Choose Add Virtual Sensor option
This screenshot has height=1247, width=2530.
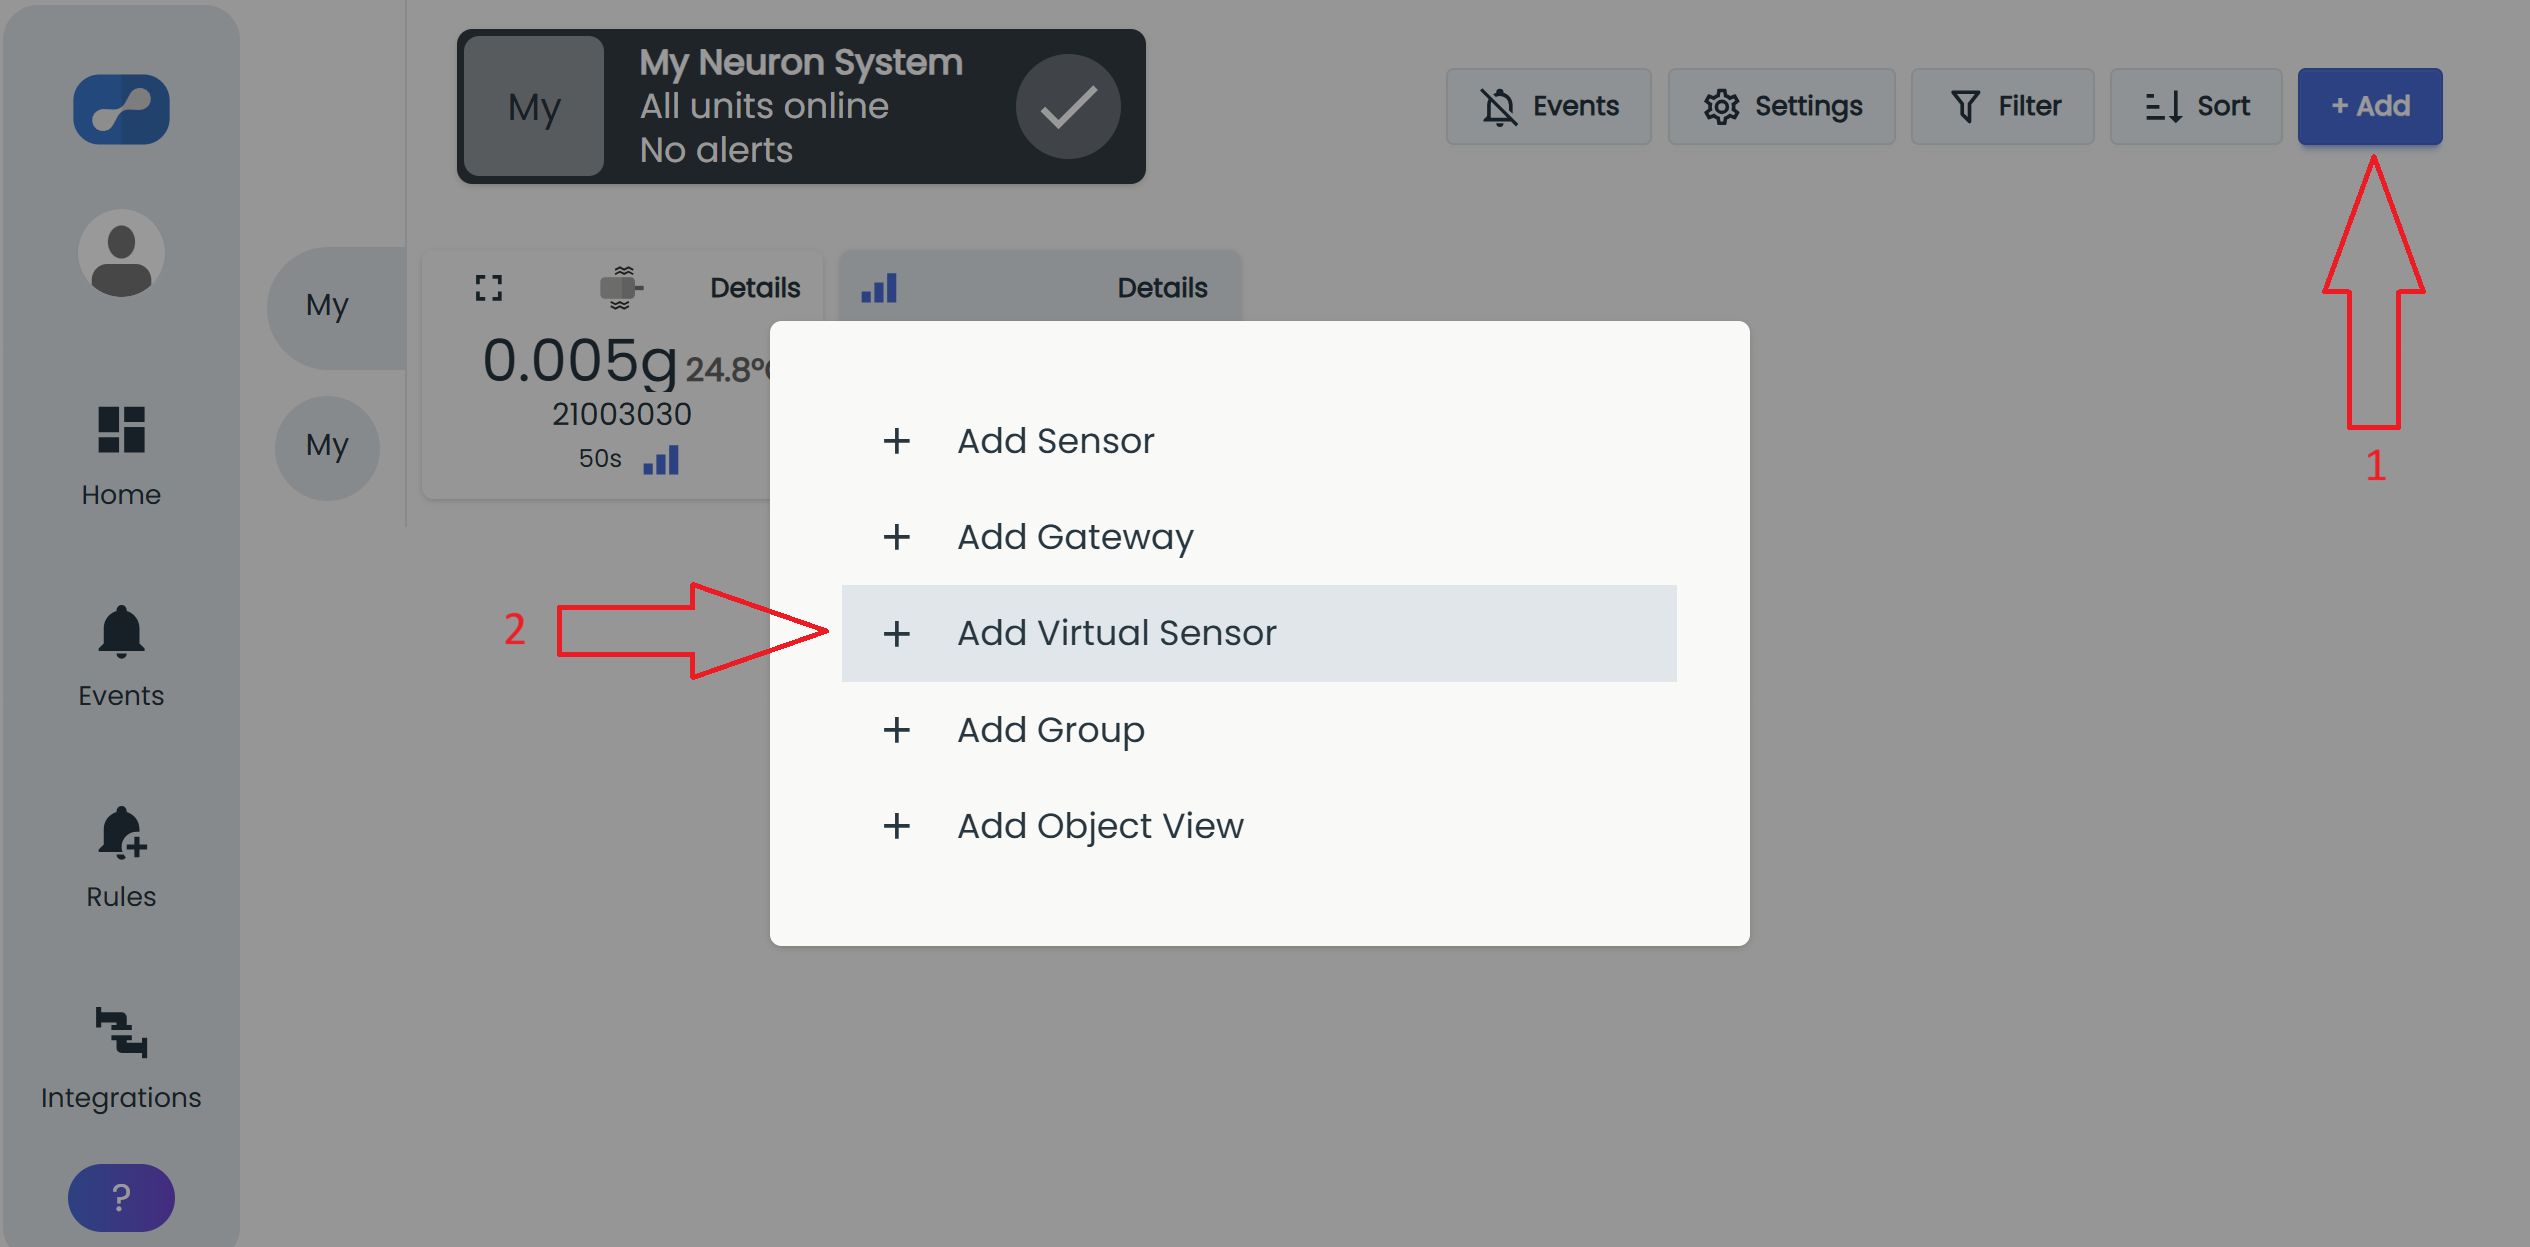click(1259, 633)
